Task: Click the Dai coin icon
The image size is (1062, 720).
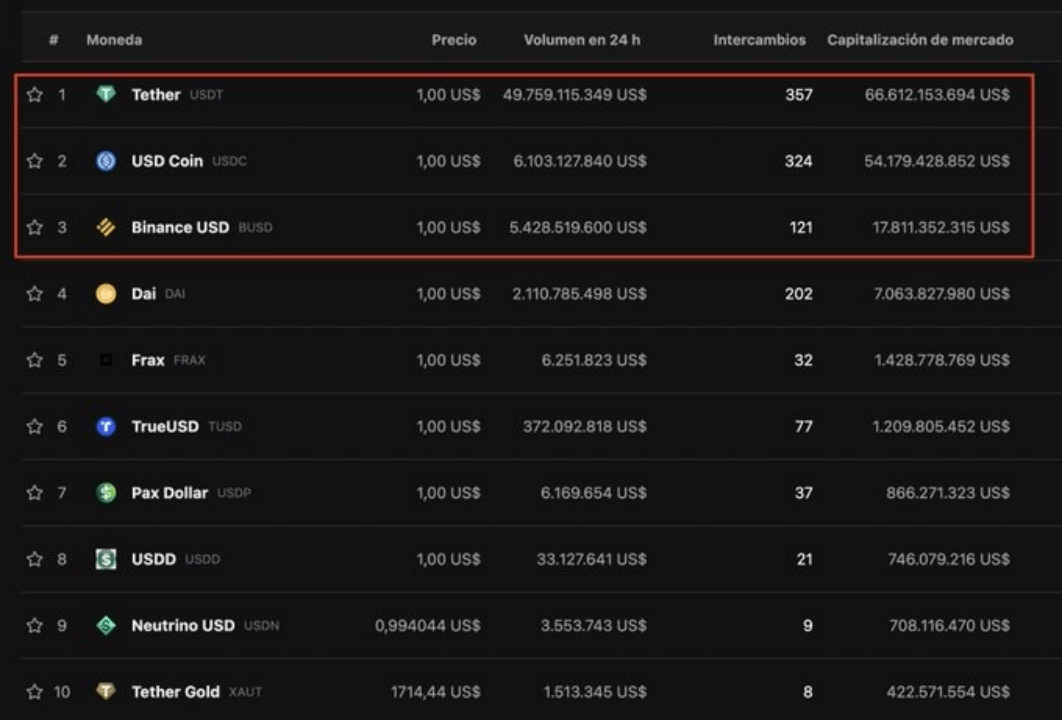Action: pyautogui.click(x=108, y=294)
